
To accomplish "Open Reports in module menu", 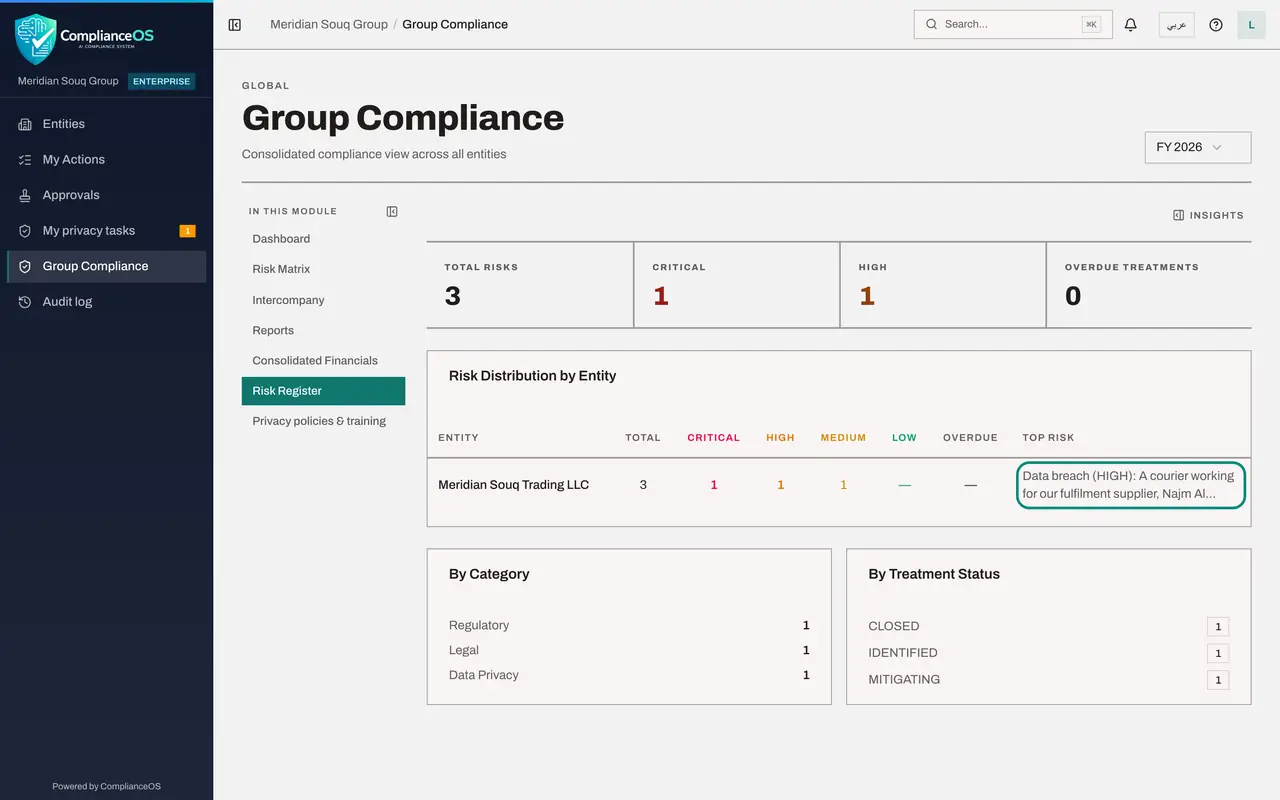I will [x=323, y=330].
